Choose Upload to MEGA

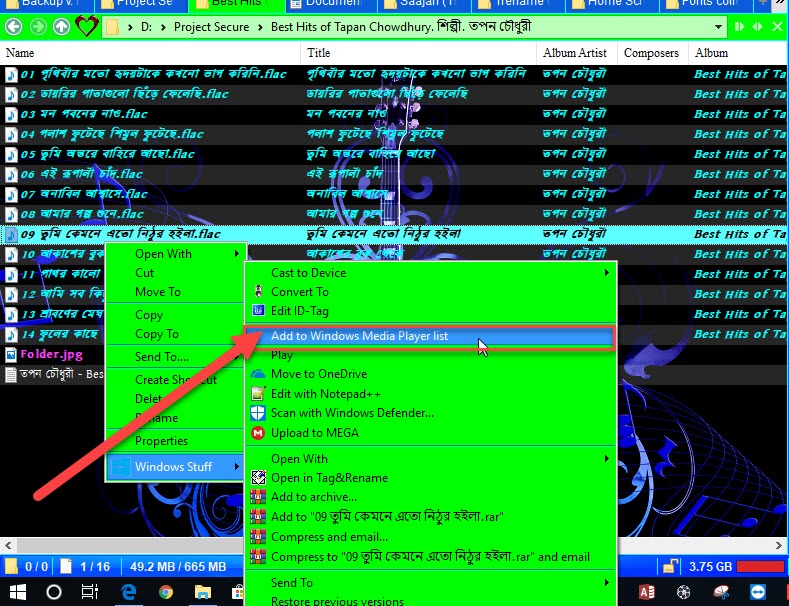[314, 433]
